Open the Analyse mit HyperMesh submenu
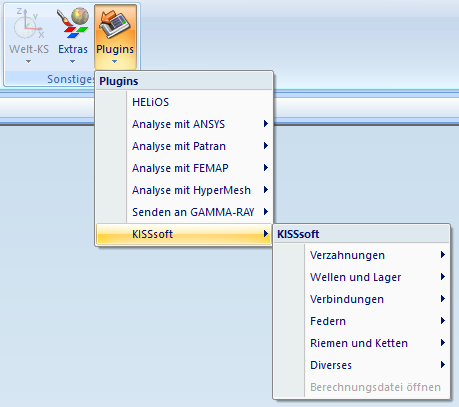The image size is (459, 407). 184,190
